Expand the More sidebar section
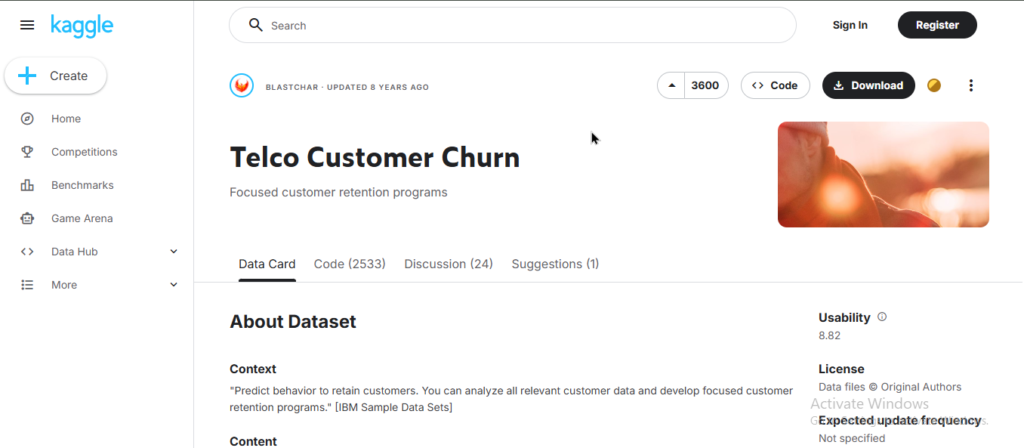The width and height of the screenshot is (1024, 448). (x=173, y=285)
